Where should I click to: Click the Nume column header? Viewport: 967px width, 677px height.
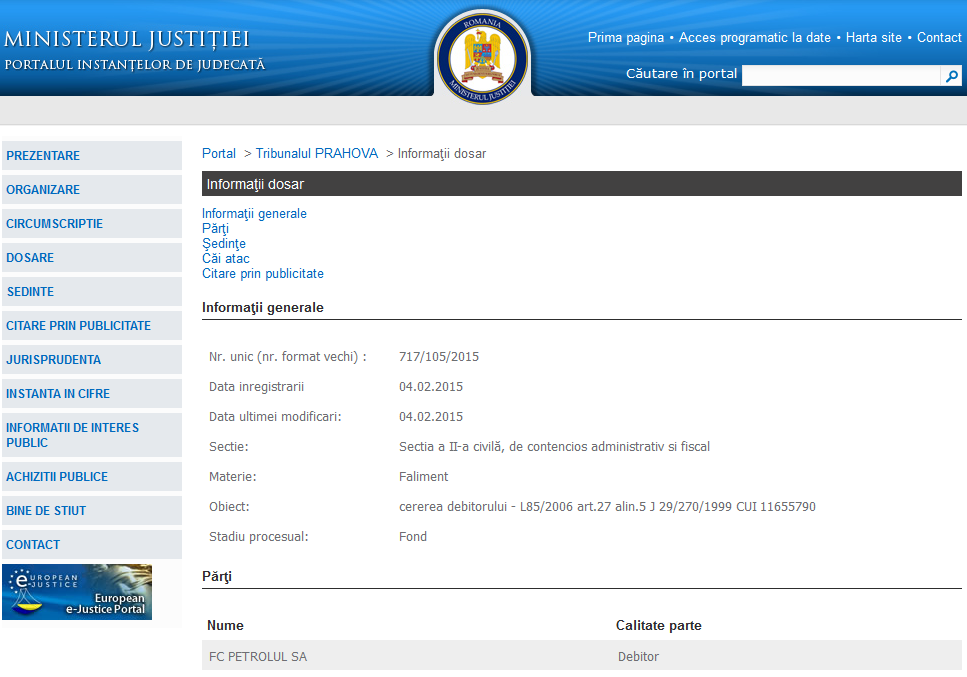(225, 625)
